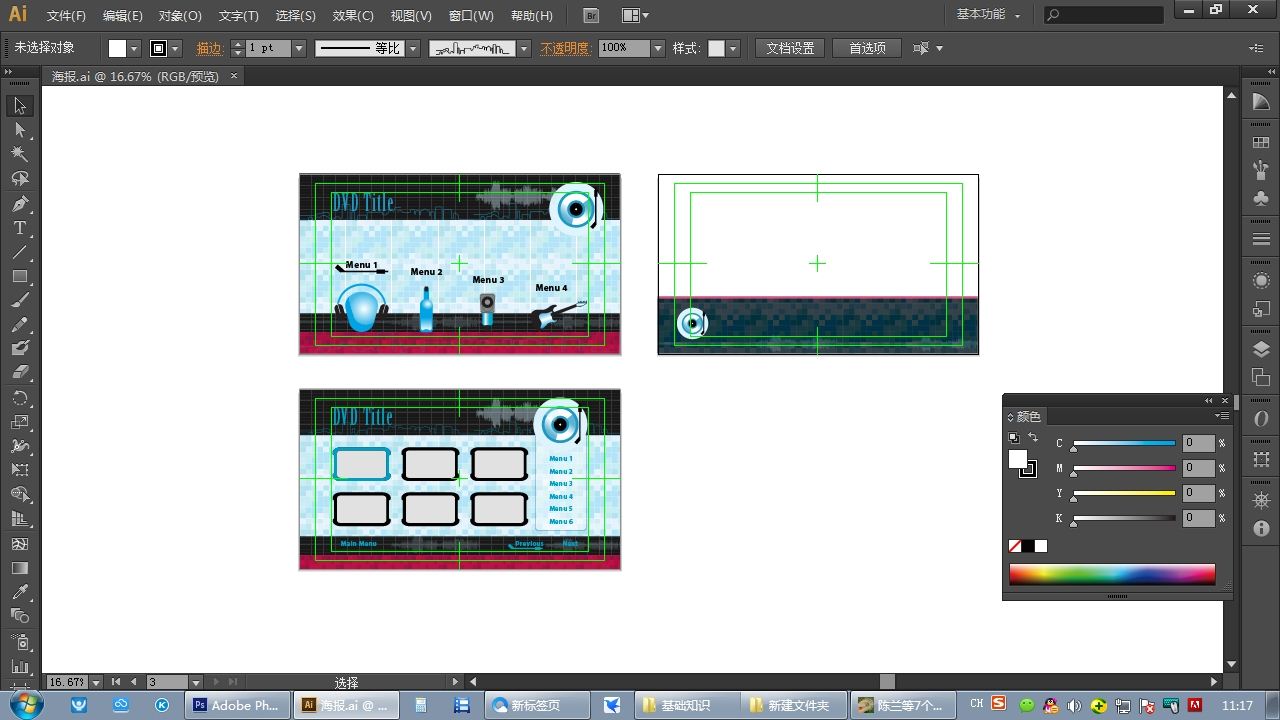Open the 效果(C) menu

click(353, 16)
